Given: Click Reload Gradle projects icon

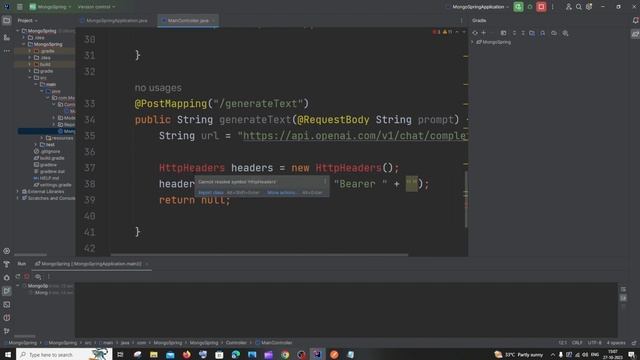Looking at the screenshot, I should coord(475,33).
